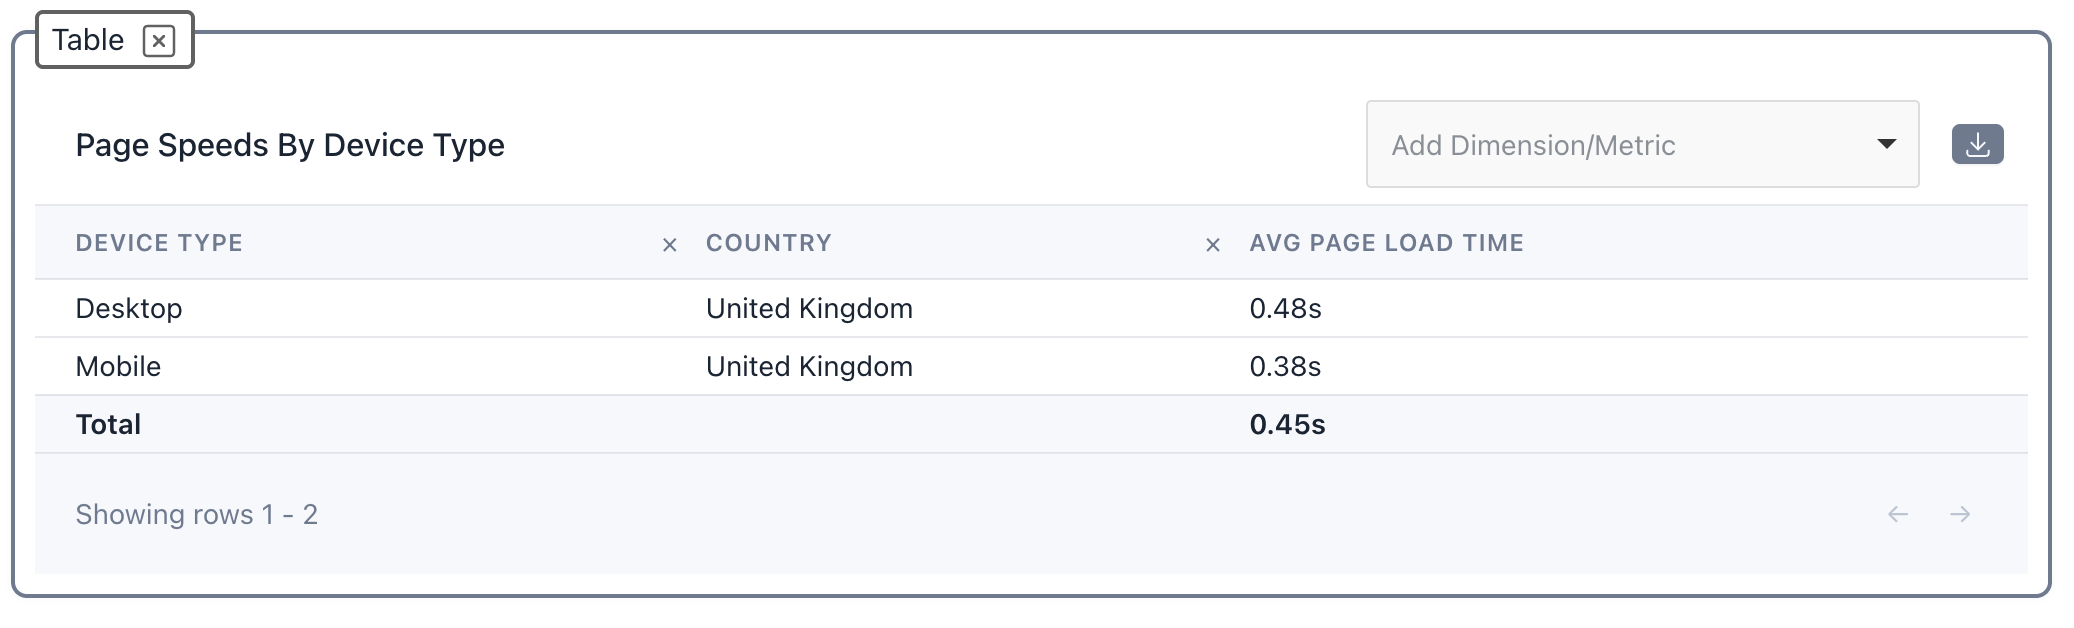The width and height of the screenshot is (2074, 628).
Task: Select the Mobile row
Action: [118, 366]
